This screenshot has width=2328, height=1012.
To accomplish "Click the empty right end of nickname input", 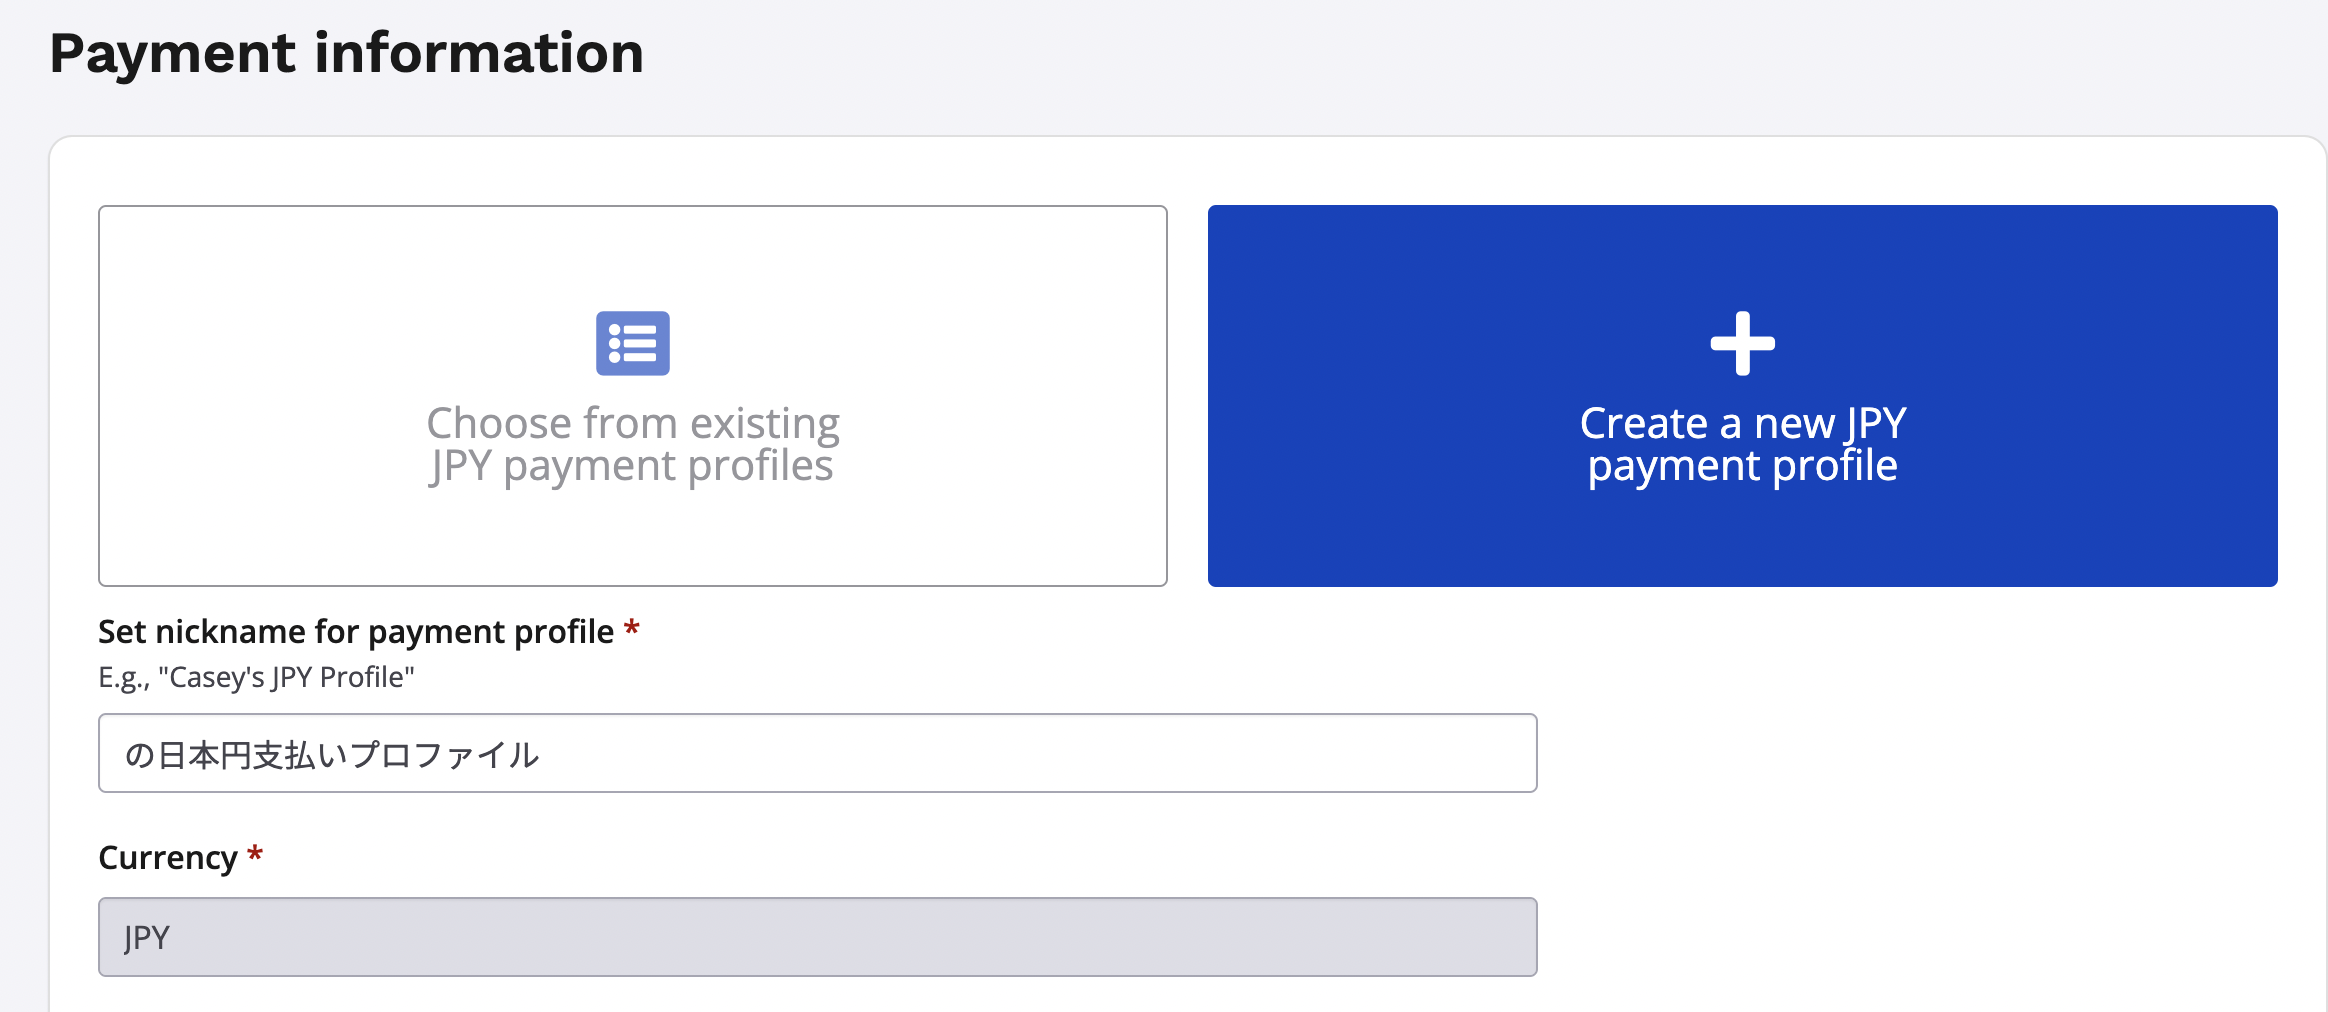I will click(x=1450, y=753).
